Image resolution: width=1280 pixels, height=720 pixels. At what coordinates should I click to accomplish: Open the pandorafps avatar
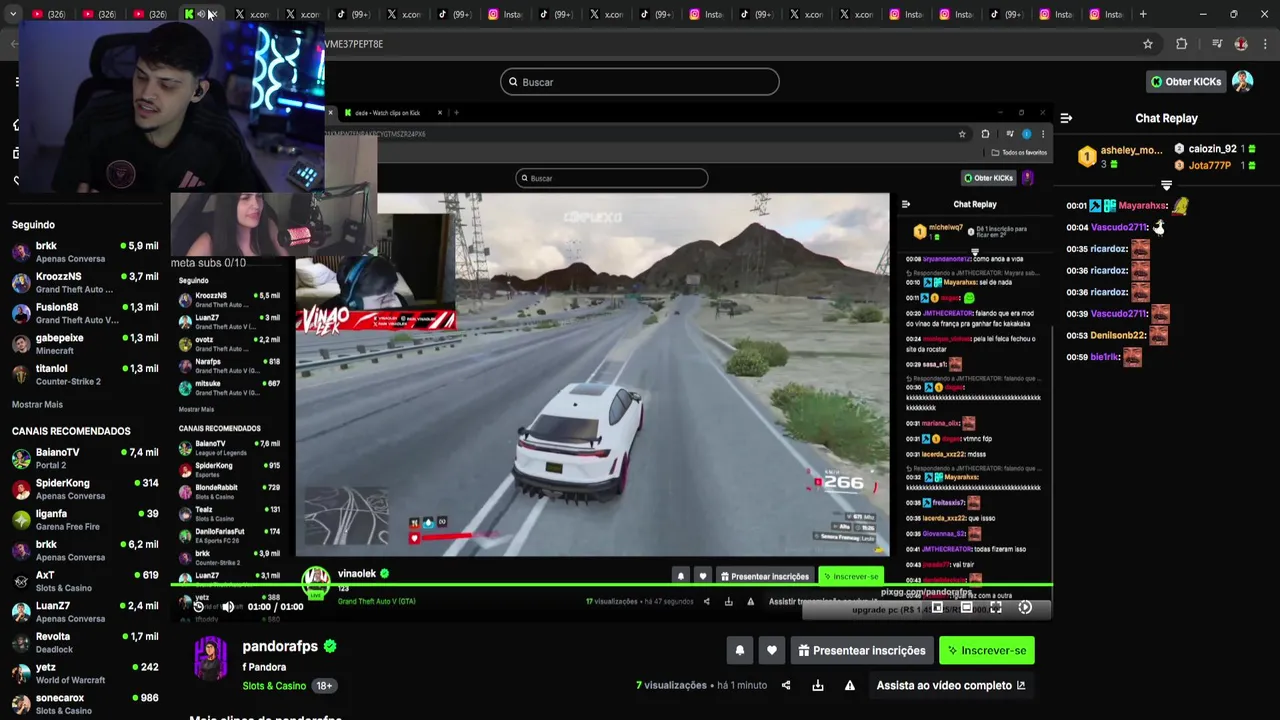click(x=211, y=658)
